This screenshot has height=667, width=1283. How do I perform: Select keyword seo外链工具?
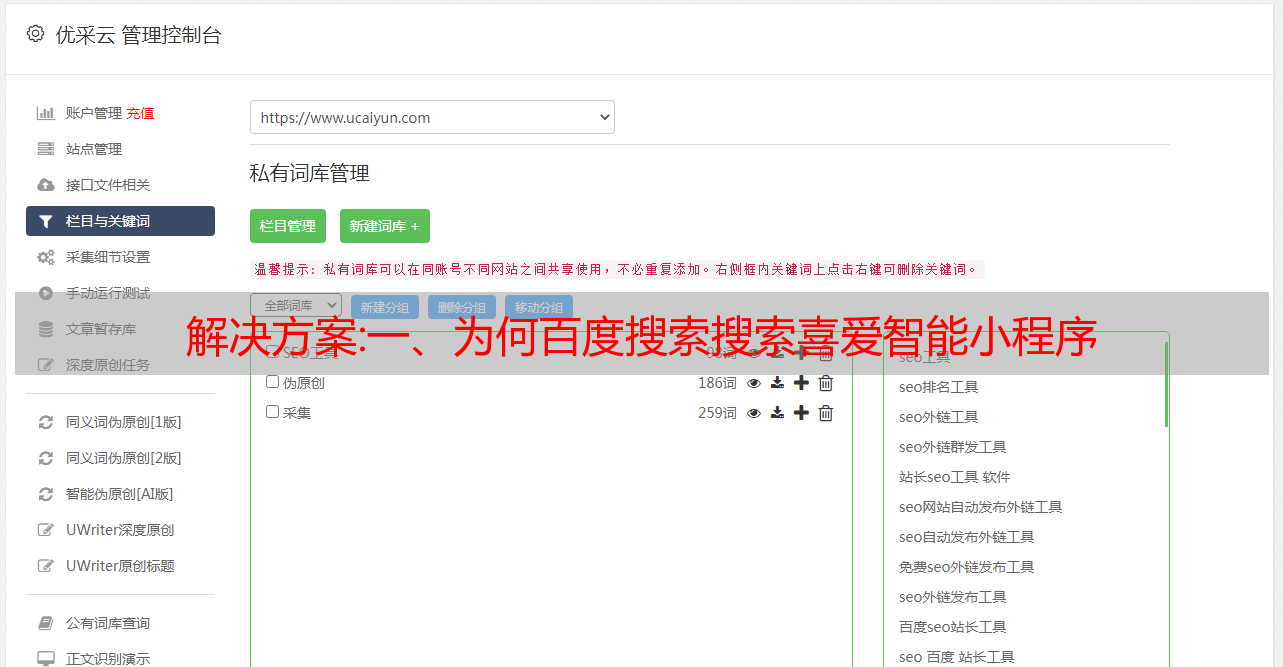tap(939, 417)
